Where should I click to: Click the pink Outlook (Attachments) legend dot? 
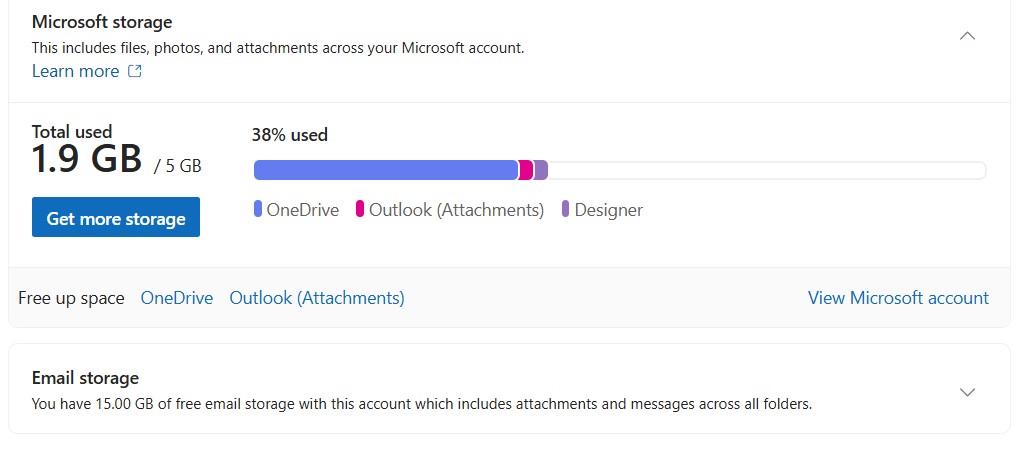coord(360,209)
